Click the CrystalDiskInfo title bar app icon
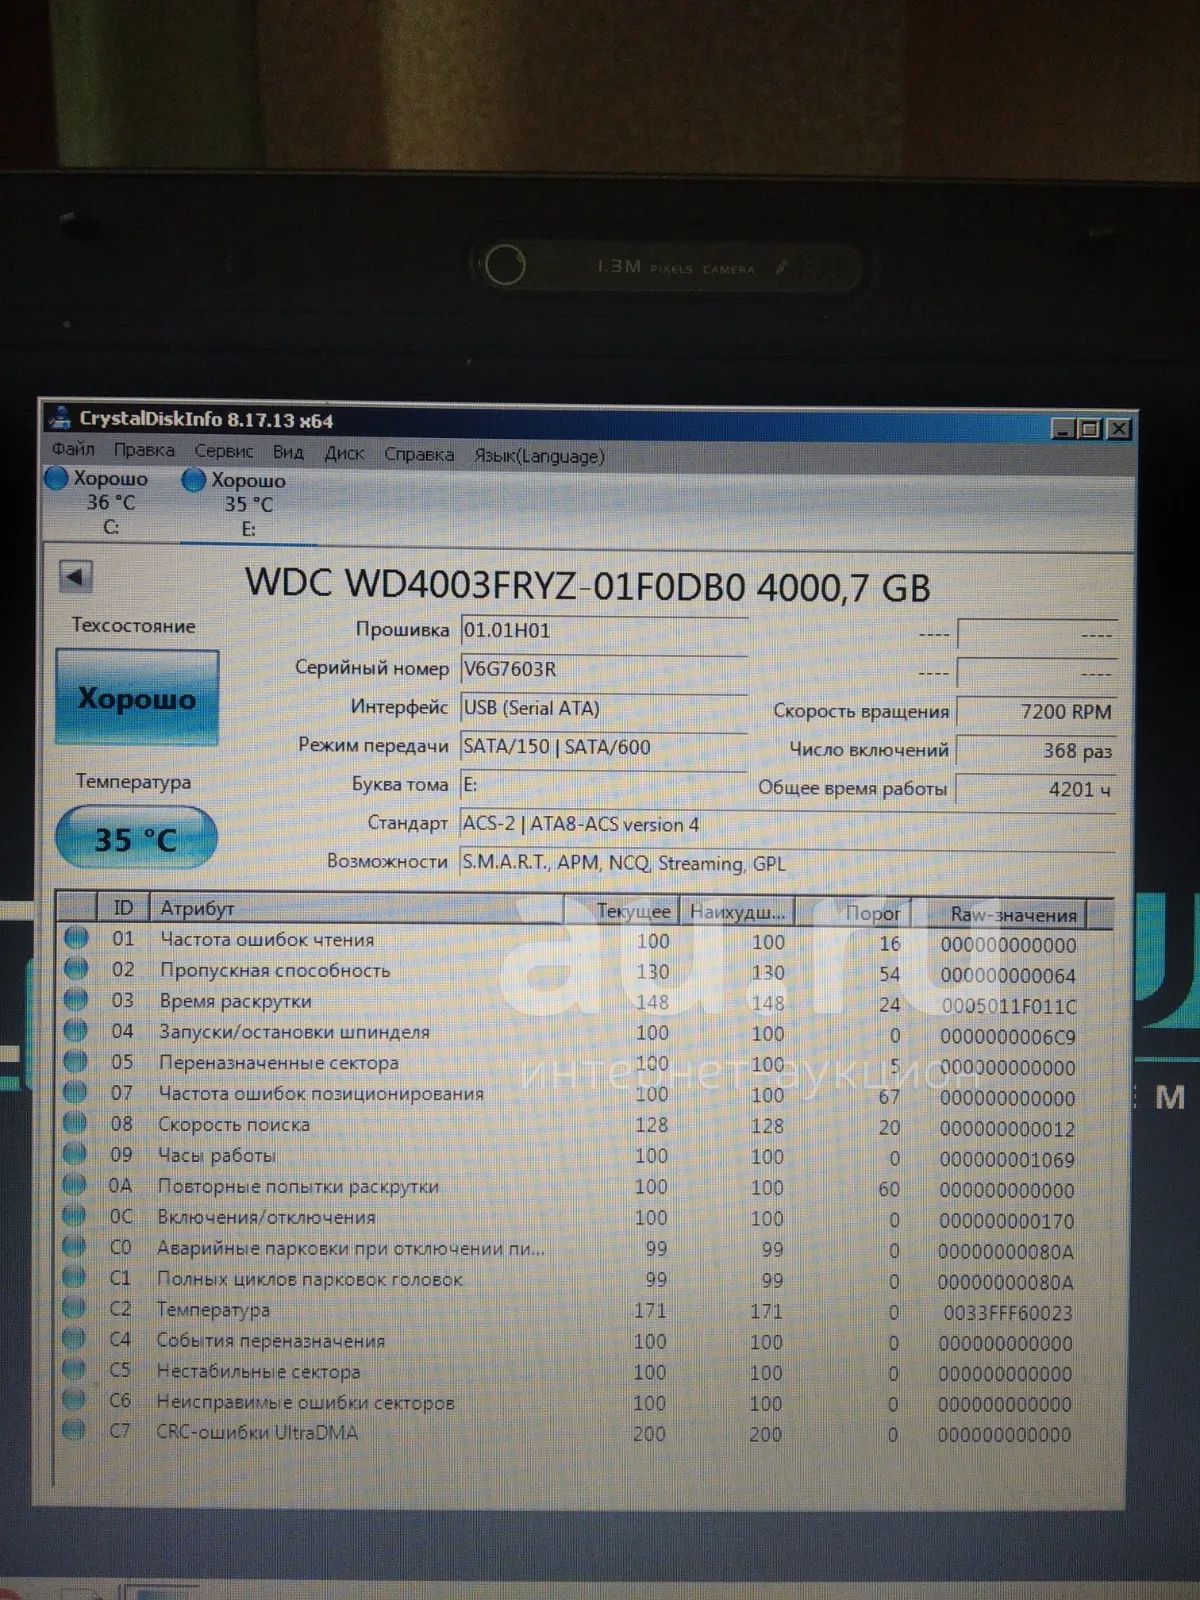The height and width of the screenshot is (1600, 1200). 61,418
